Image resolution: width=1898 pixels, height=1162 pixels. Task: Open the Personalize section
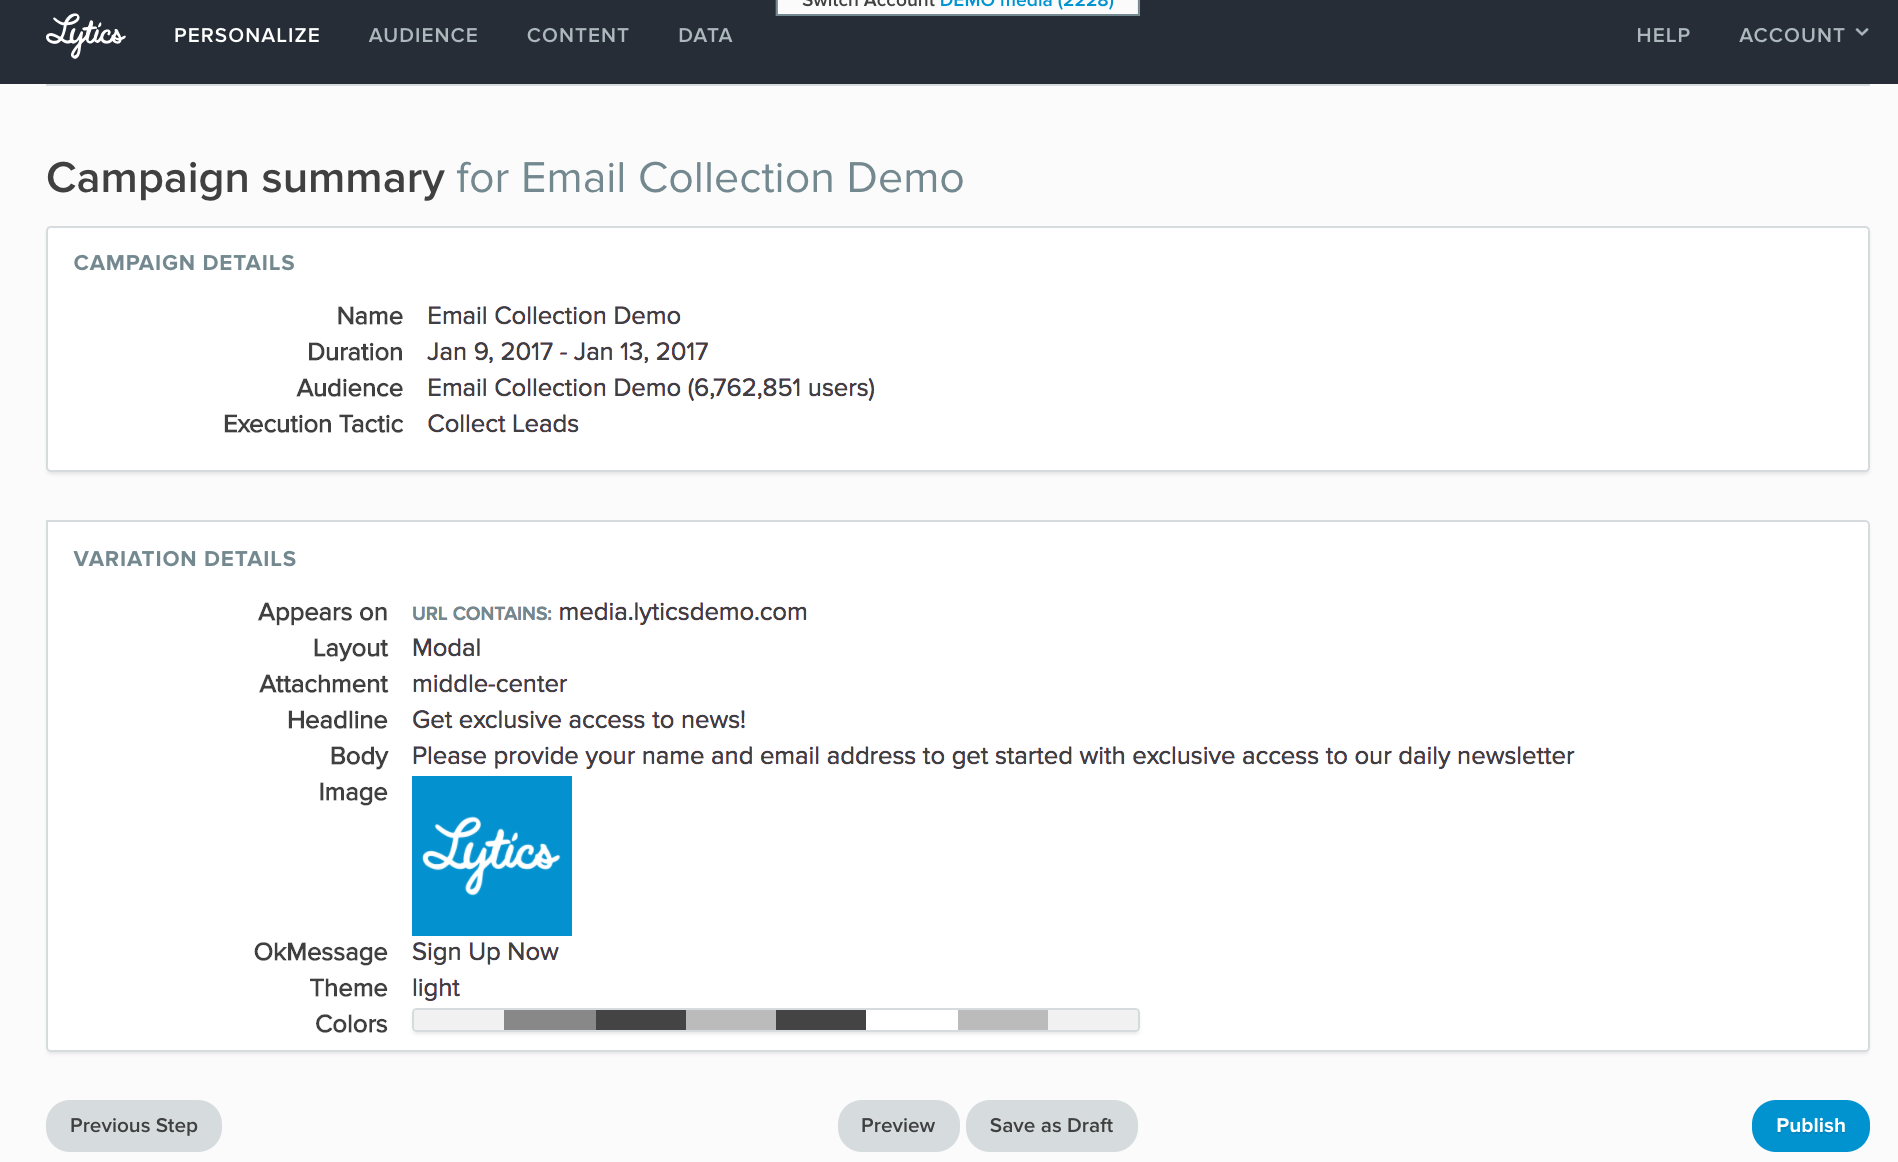pyautogui.click(x=247, y=35)
